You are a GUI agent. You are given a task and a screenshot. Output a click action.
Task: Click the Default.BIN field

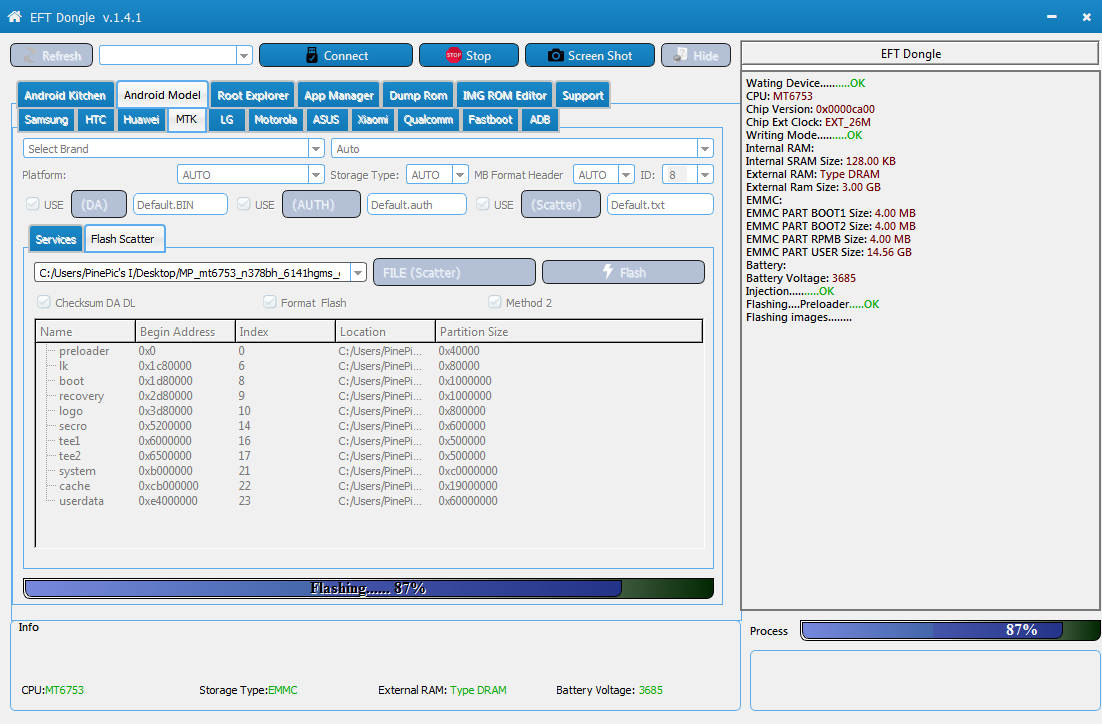point(180,205)
